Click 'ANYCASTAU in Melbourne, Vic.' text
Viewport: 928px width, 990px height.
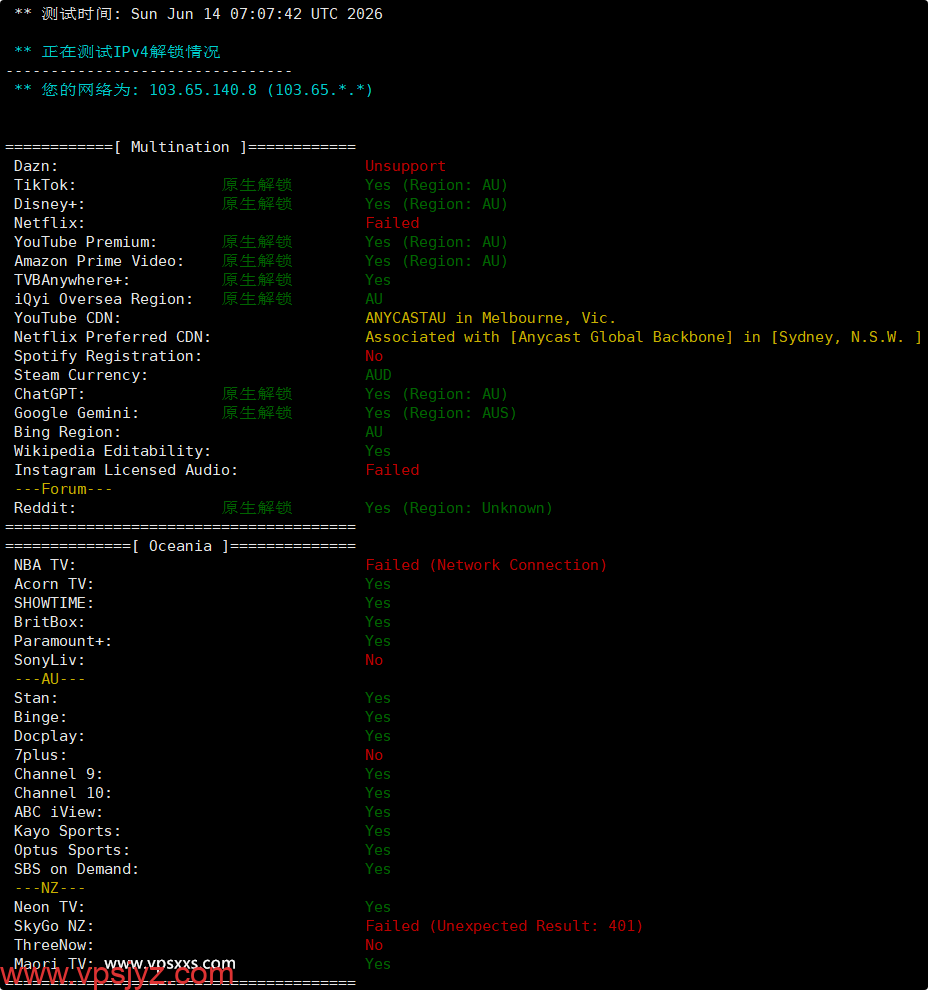[491, 318]
